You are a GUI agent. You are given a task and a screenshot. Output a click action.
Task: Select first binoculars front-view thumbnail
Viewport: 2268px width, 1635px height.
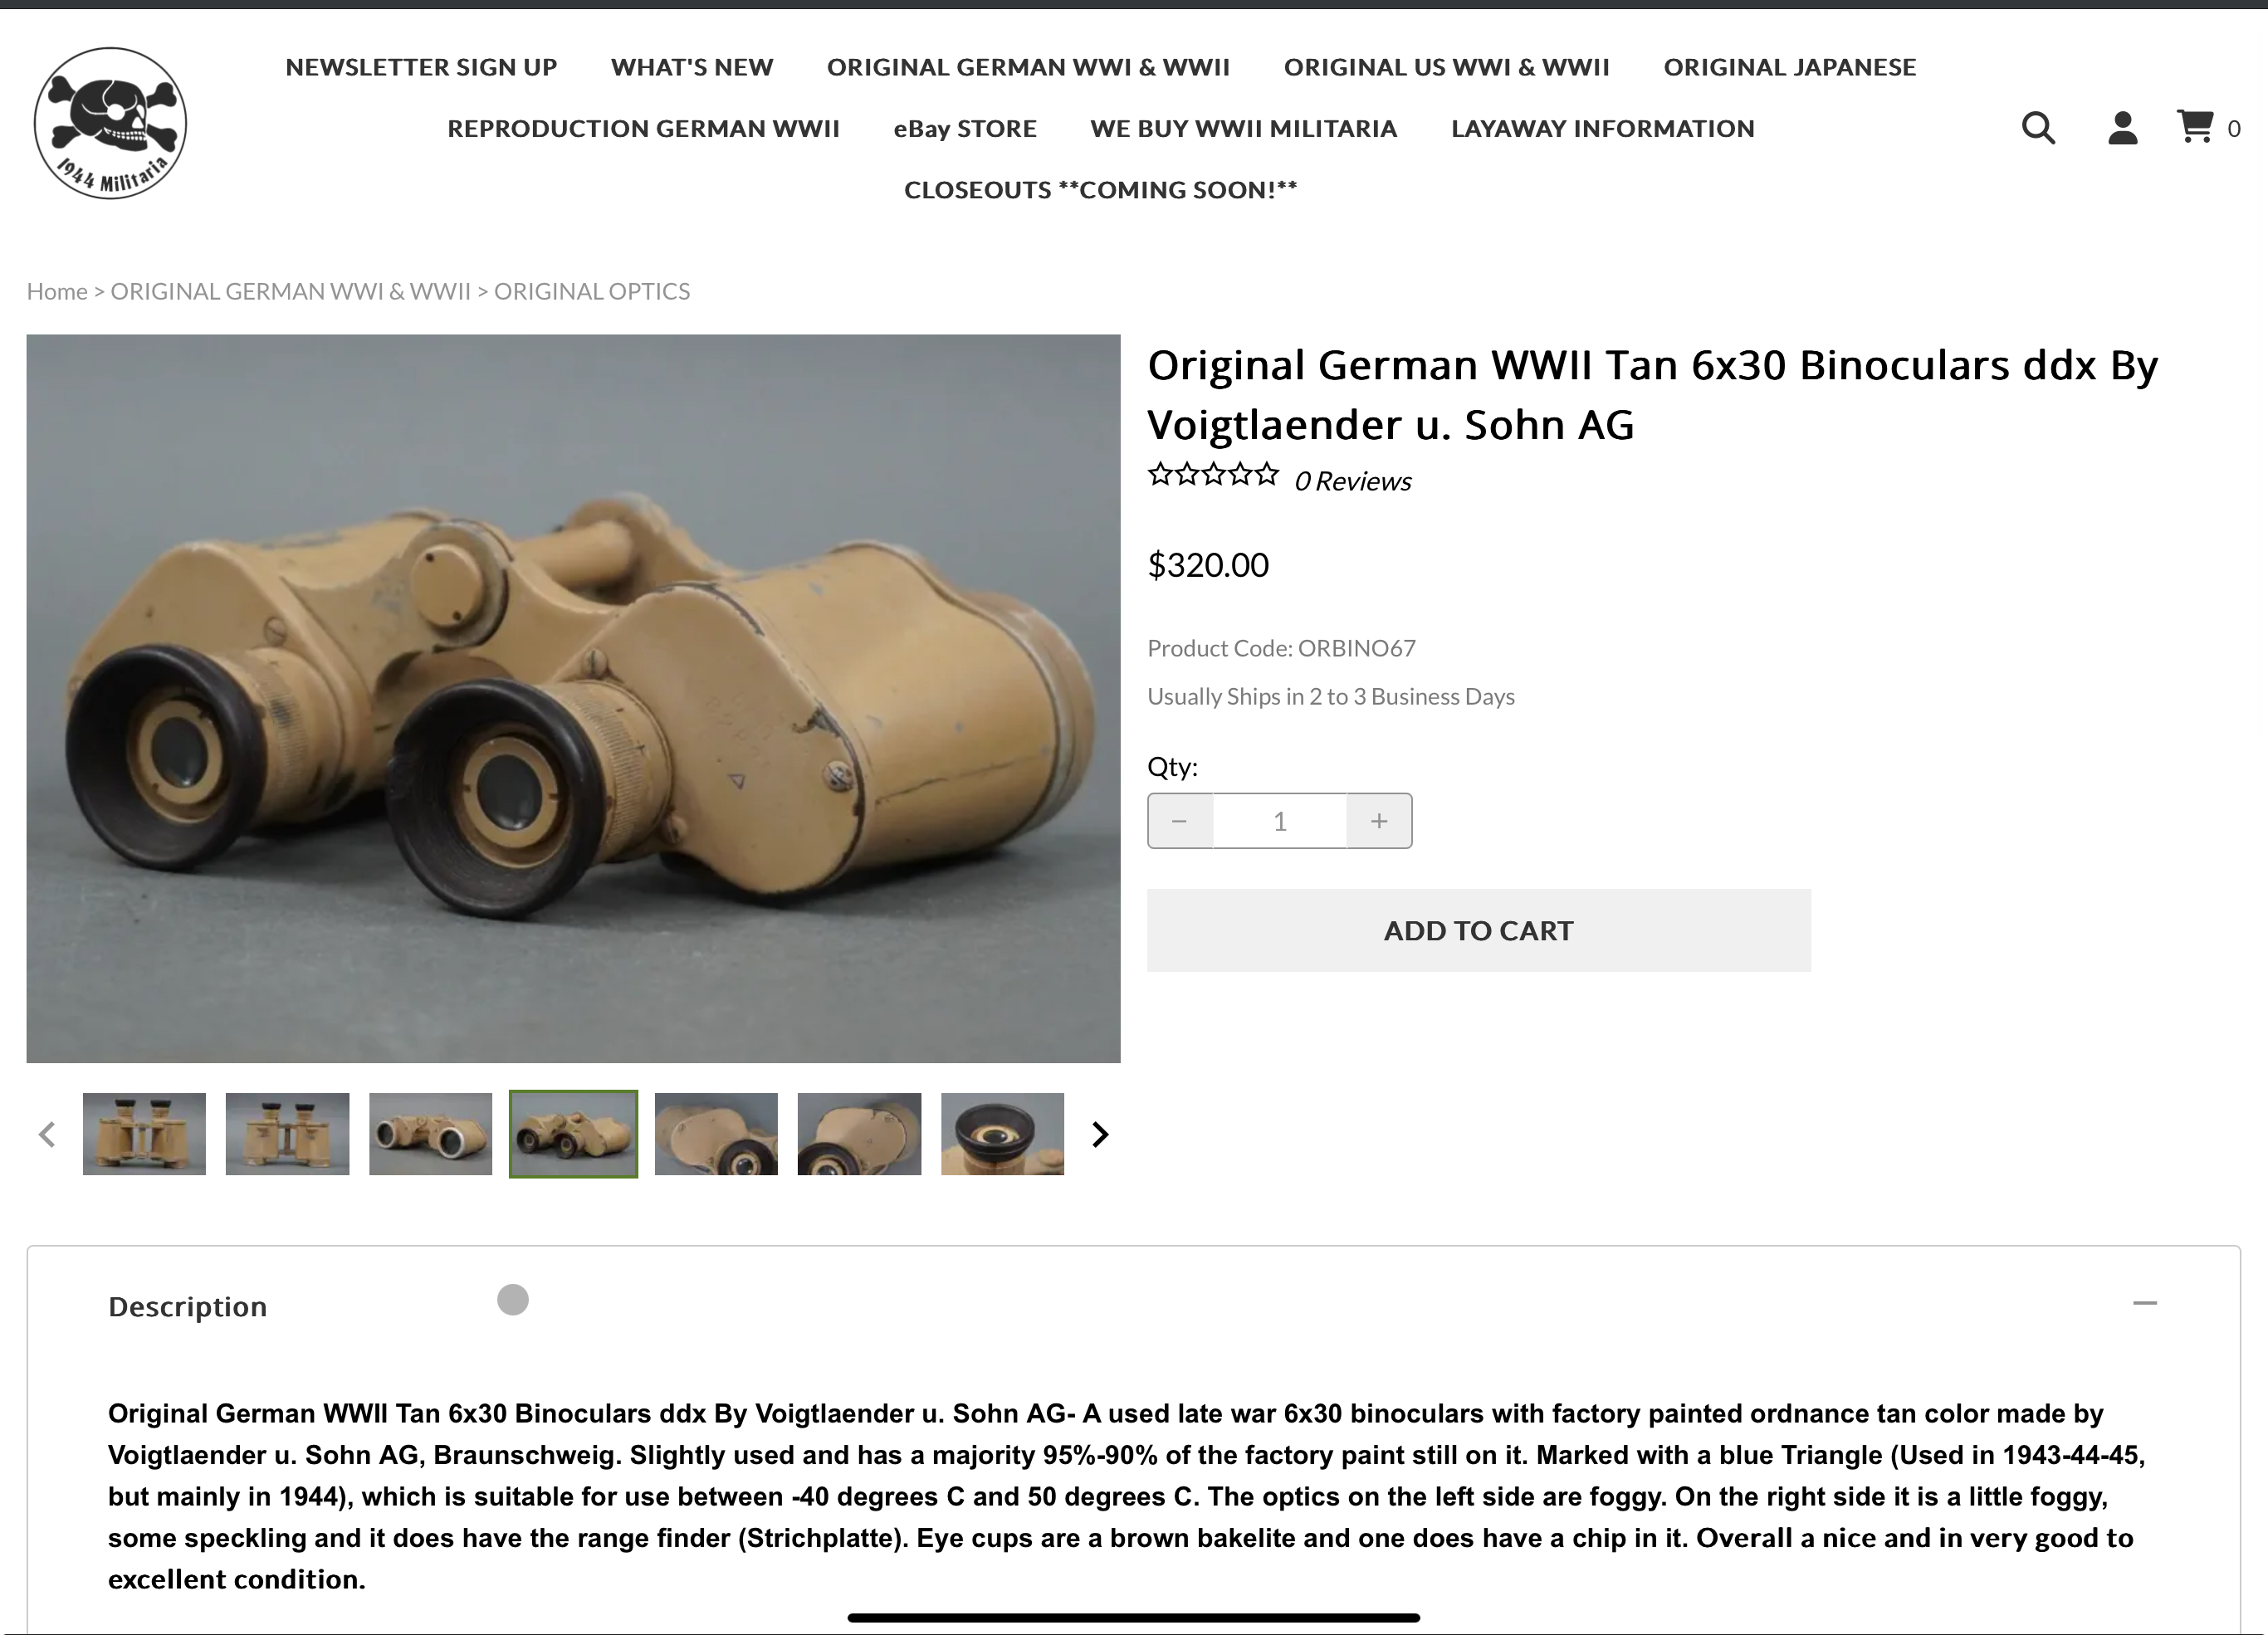point(144,1134)
